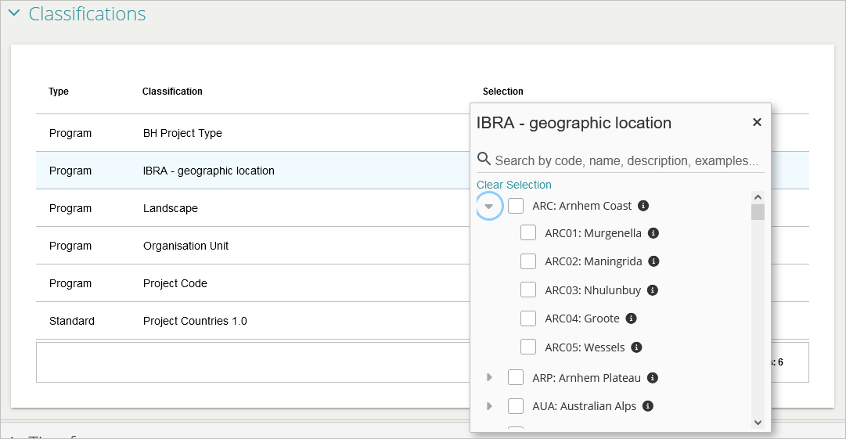
Task: View info icon for ARC05: Wessels
Action: tap(636, 348)
